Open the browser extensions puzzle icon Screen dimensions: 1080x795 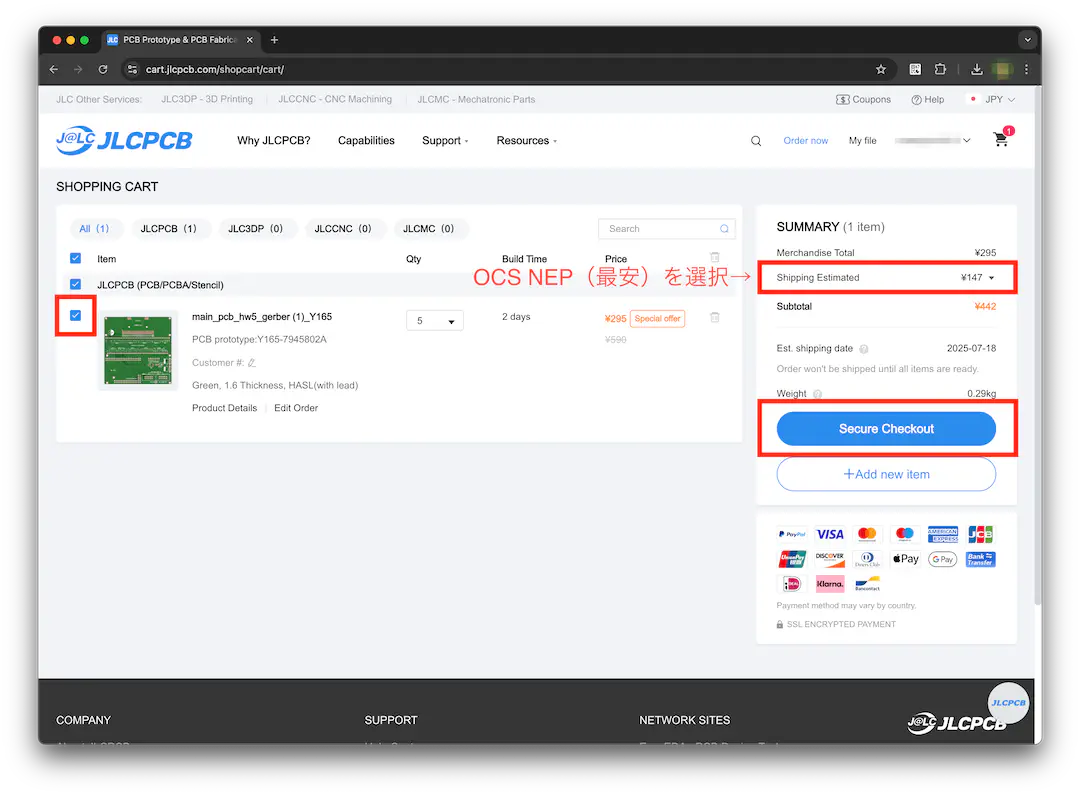pos(940,69)
